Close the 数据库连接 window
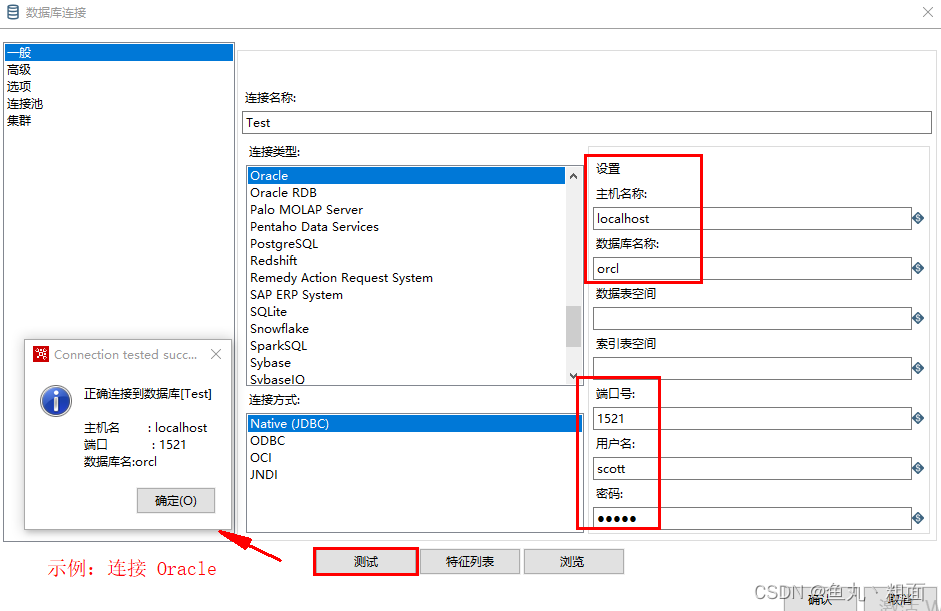 [928, 12]
